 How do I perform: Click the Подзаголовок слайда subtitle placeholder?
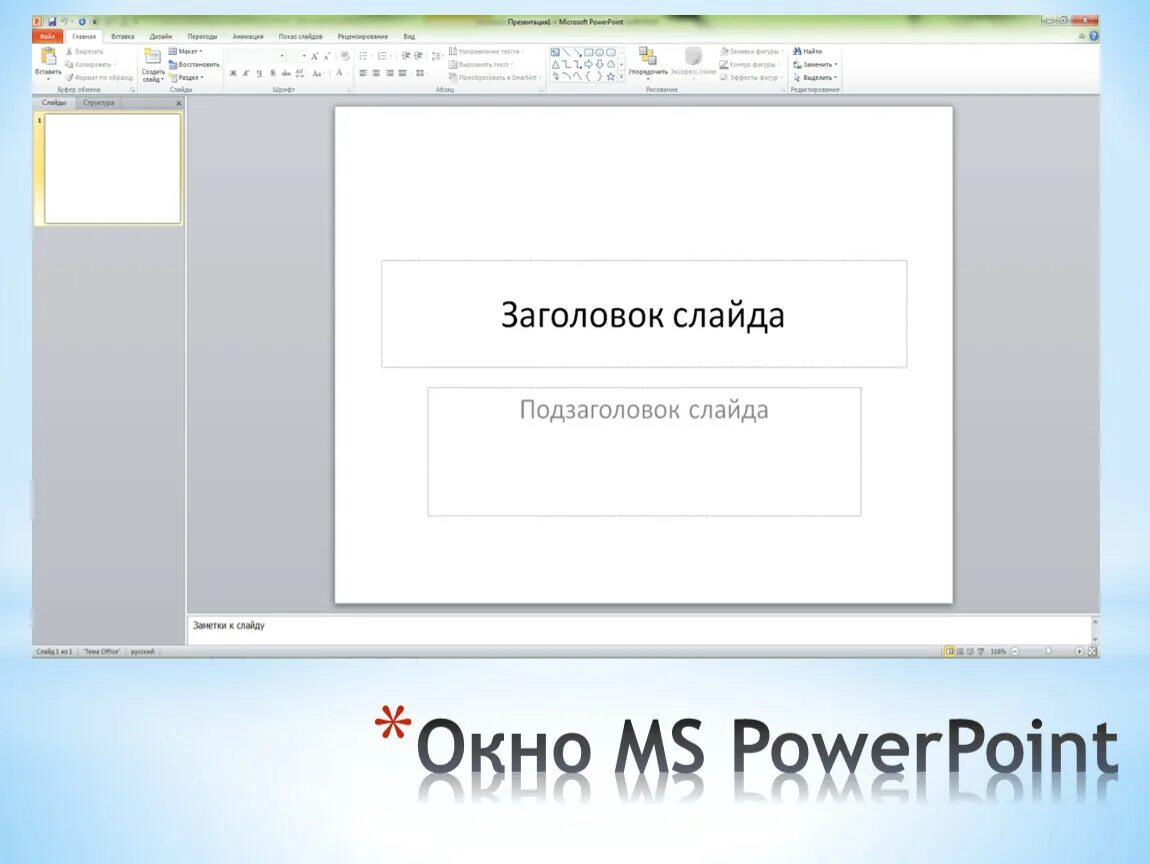pyautogui.click(x=644, y=452)
